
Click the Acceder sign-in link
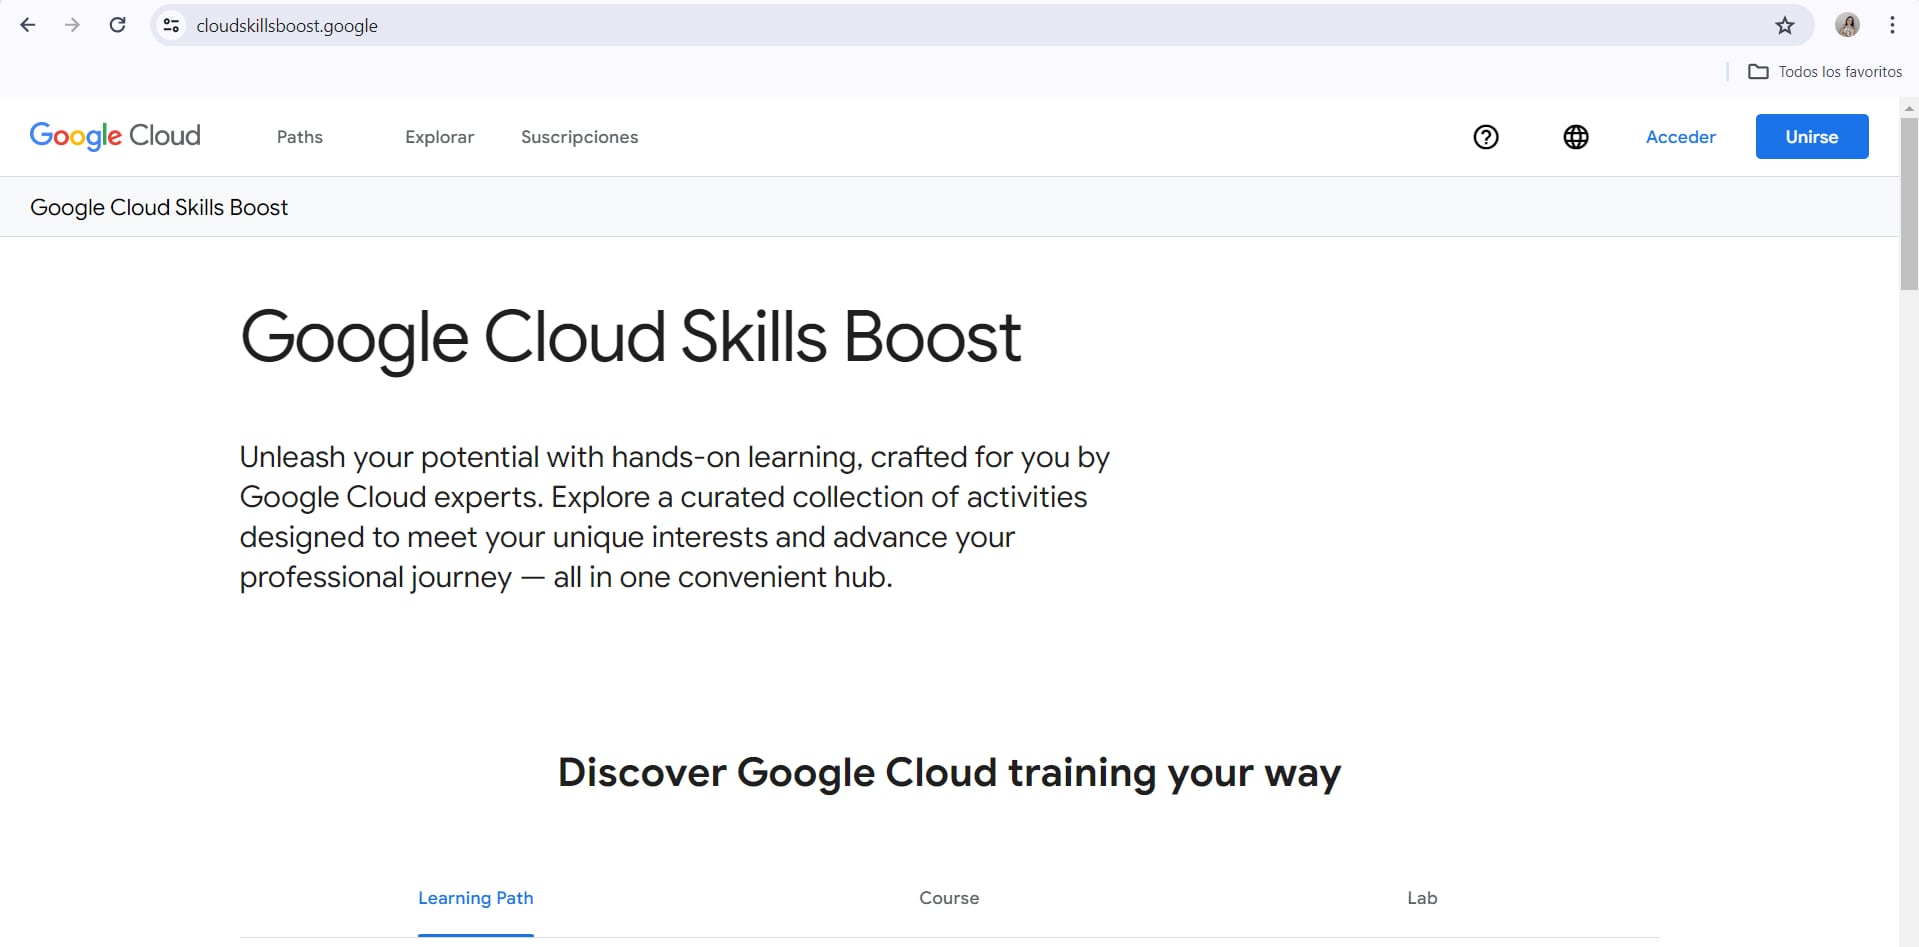coord(1680,137)
